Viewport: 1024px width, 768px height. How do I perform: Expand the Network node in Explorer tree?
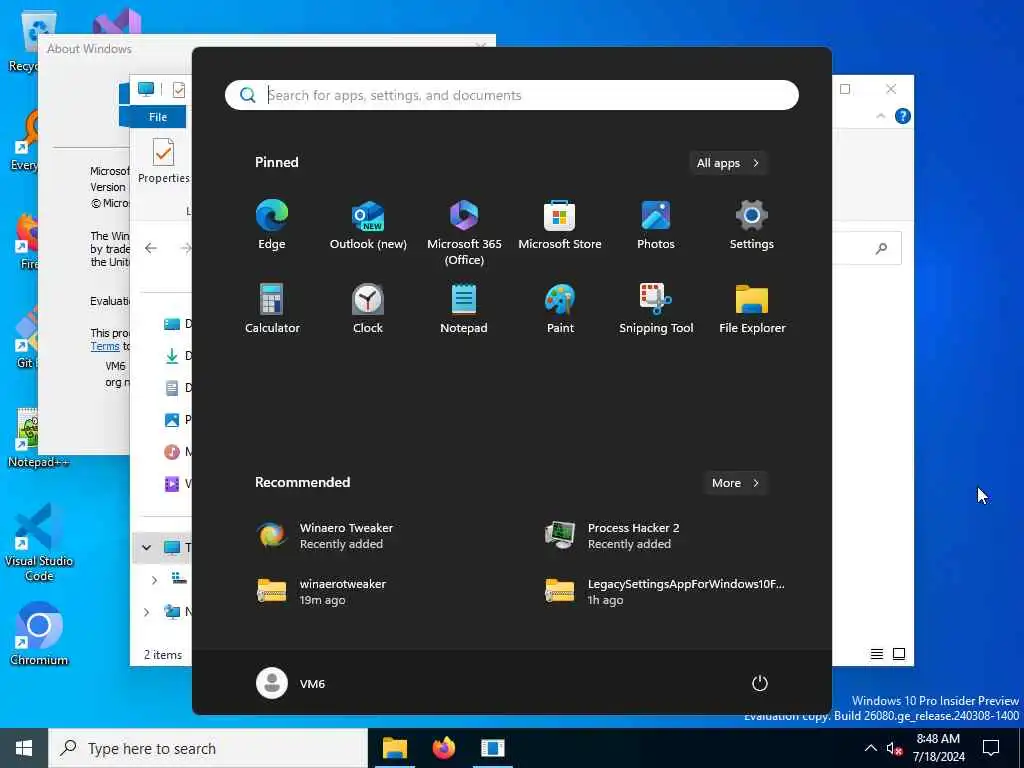coord(146,612)
